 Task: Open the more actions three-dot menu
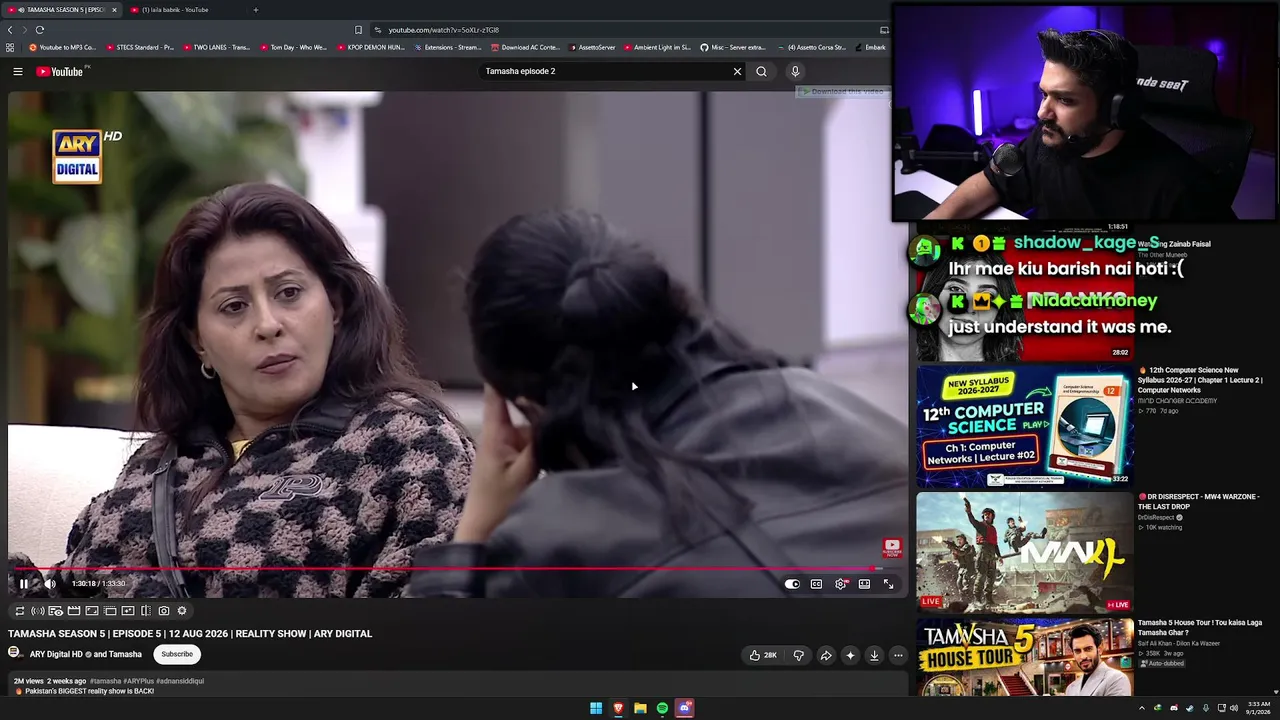[898, 655]
